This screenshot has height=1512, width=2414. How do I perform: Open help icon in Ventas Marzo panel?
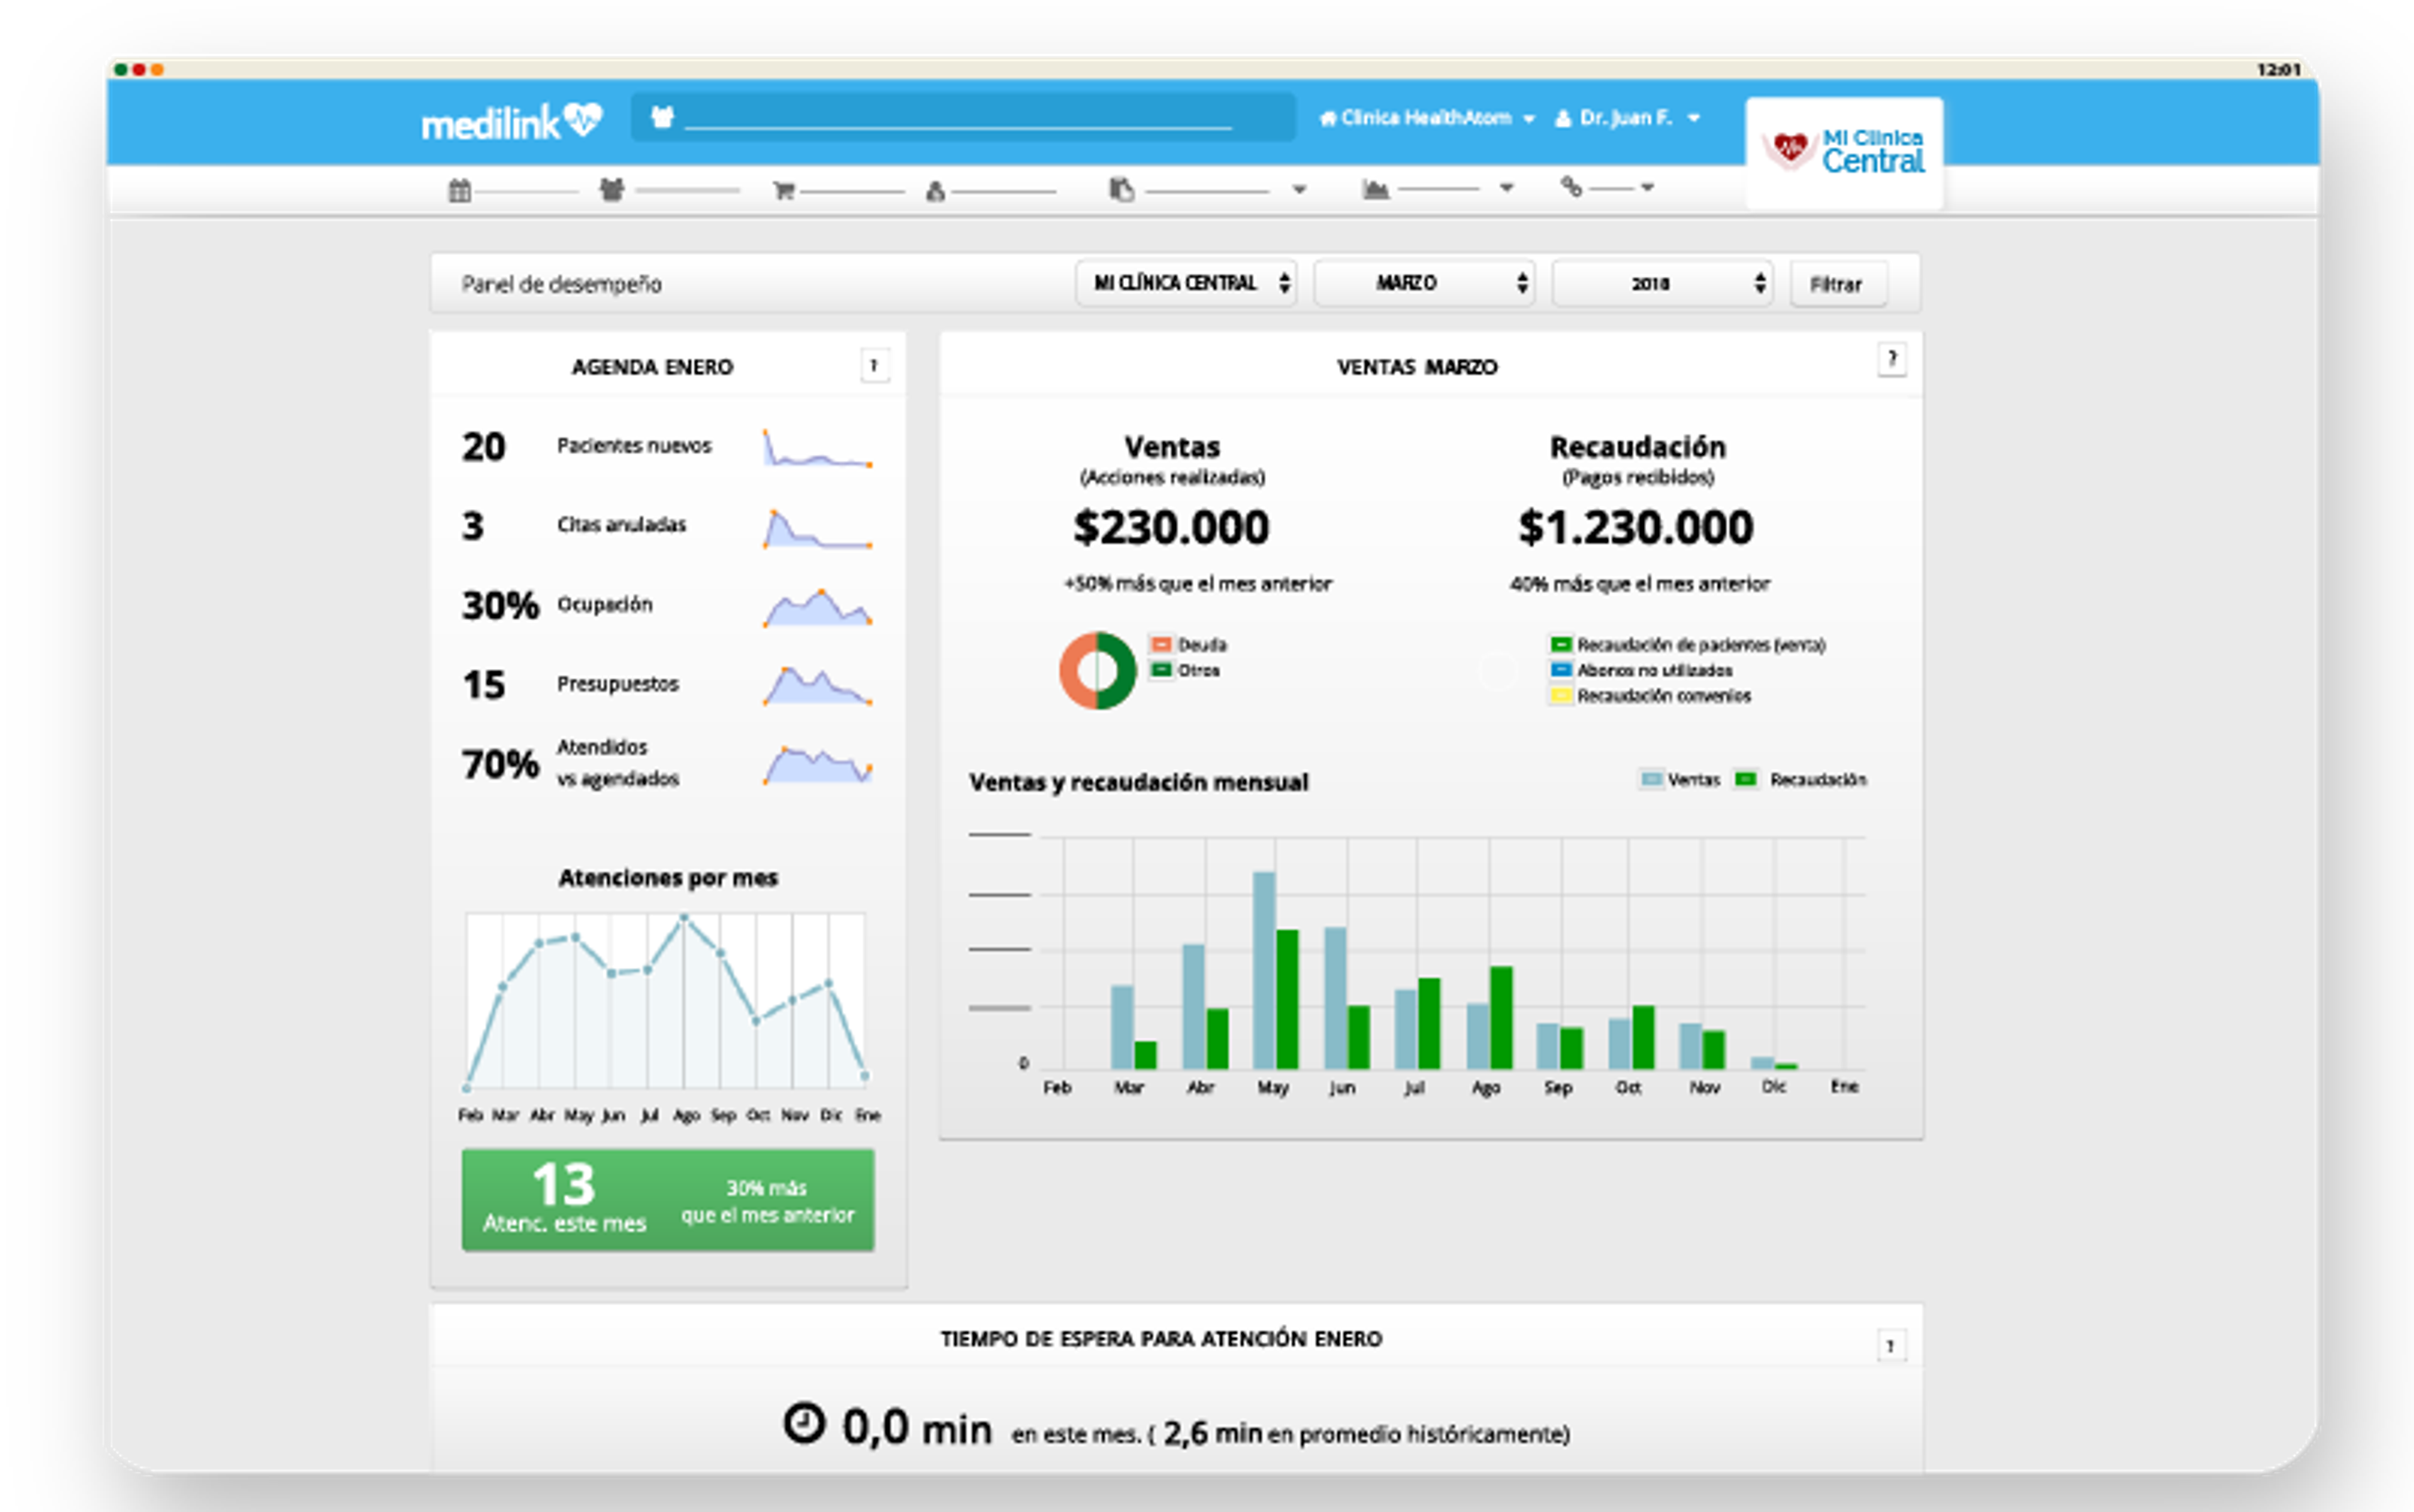[1891, 359]
